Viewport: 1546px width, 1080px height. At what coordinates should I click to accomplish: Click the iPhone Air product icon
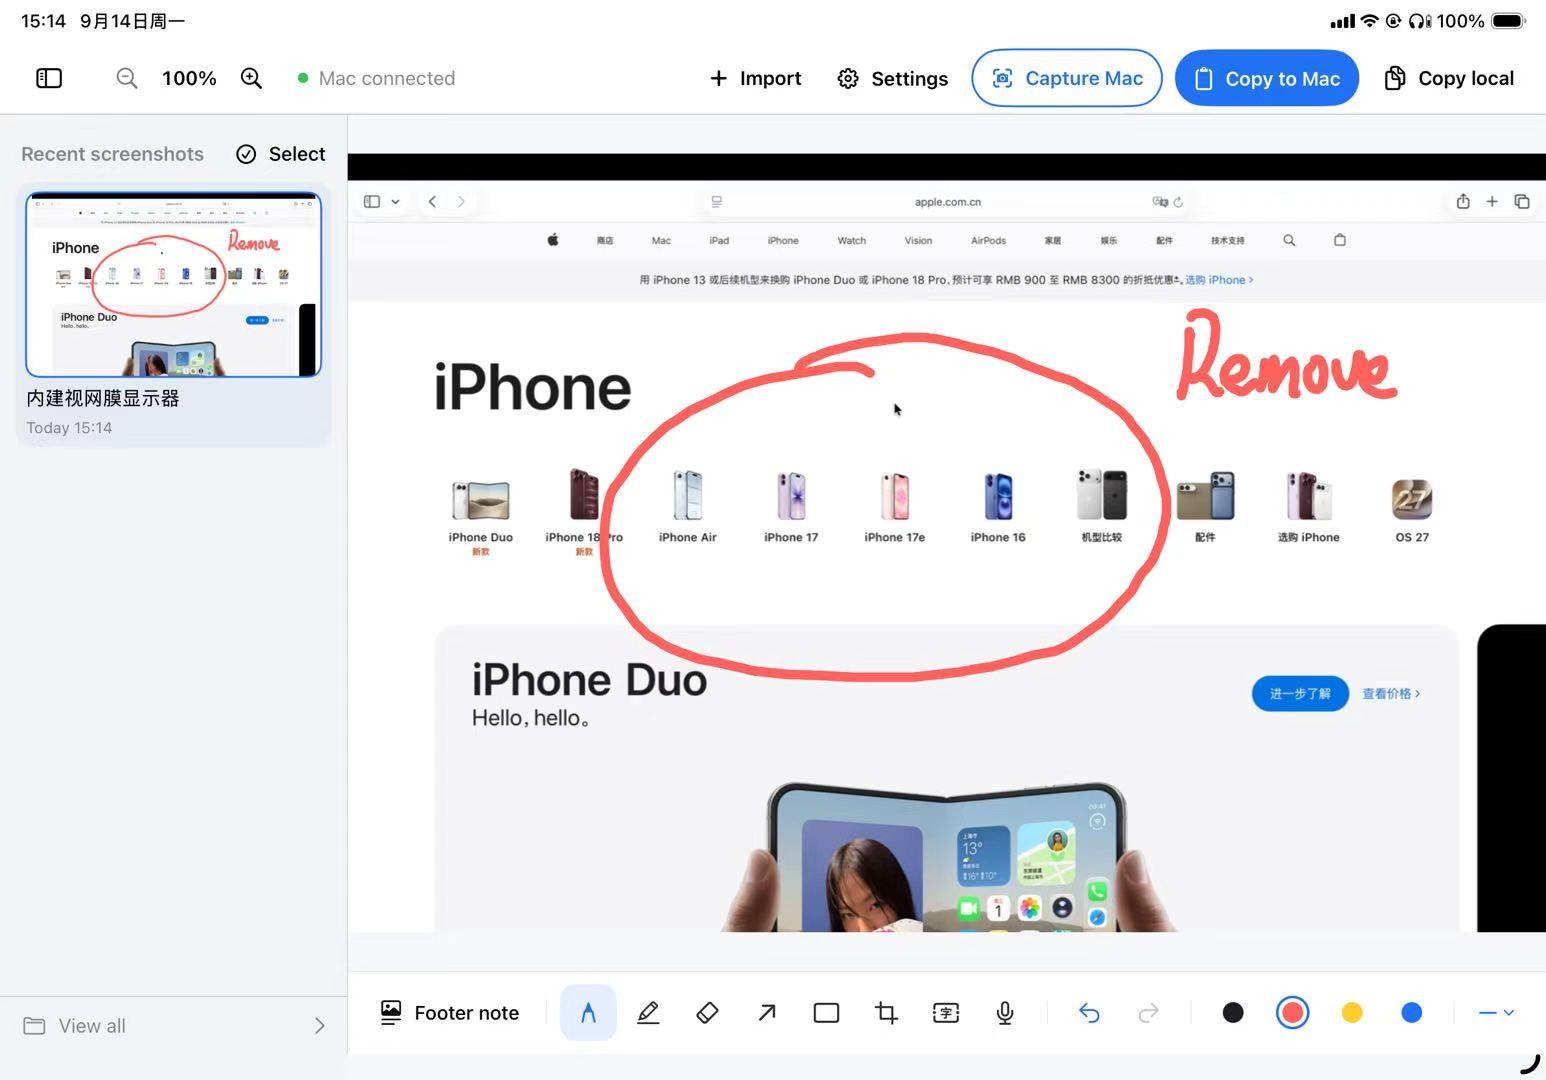(x=687, y=496)
